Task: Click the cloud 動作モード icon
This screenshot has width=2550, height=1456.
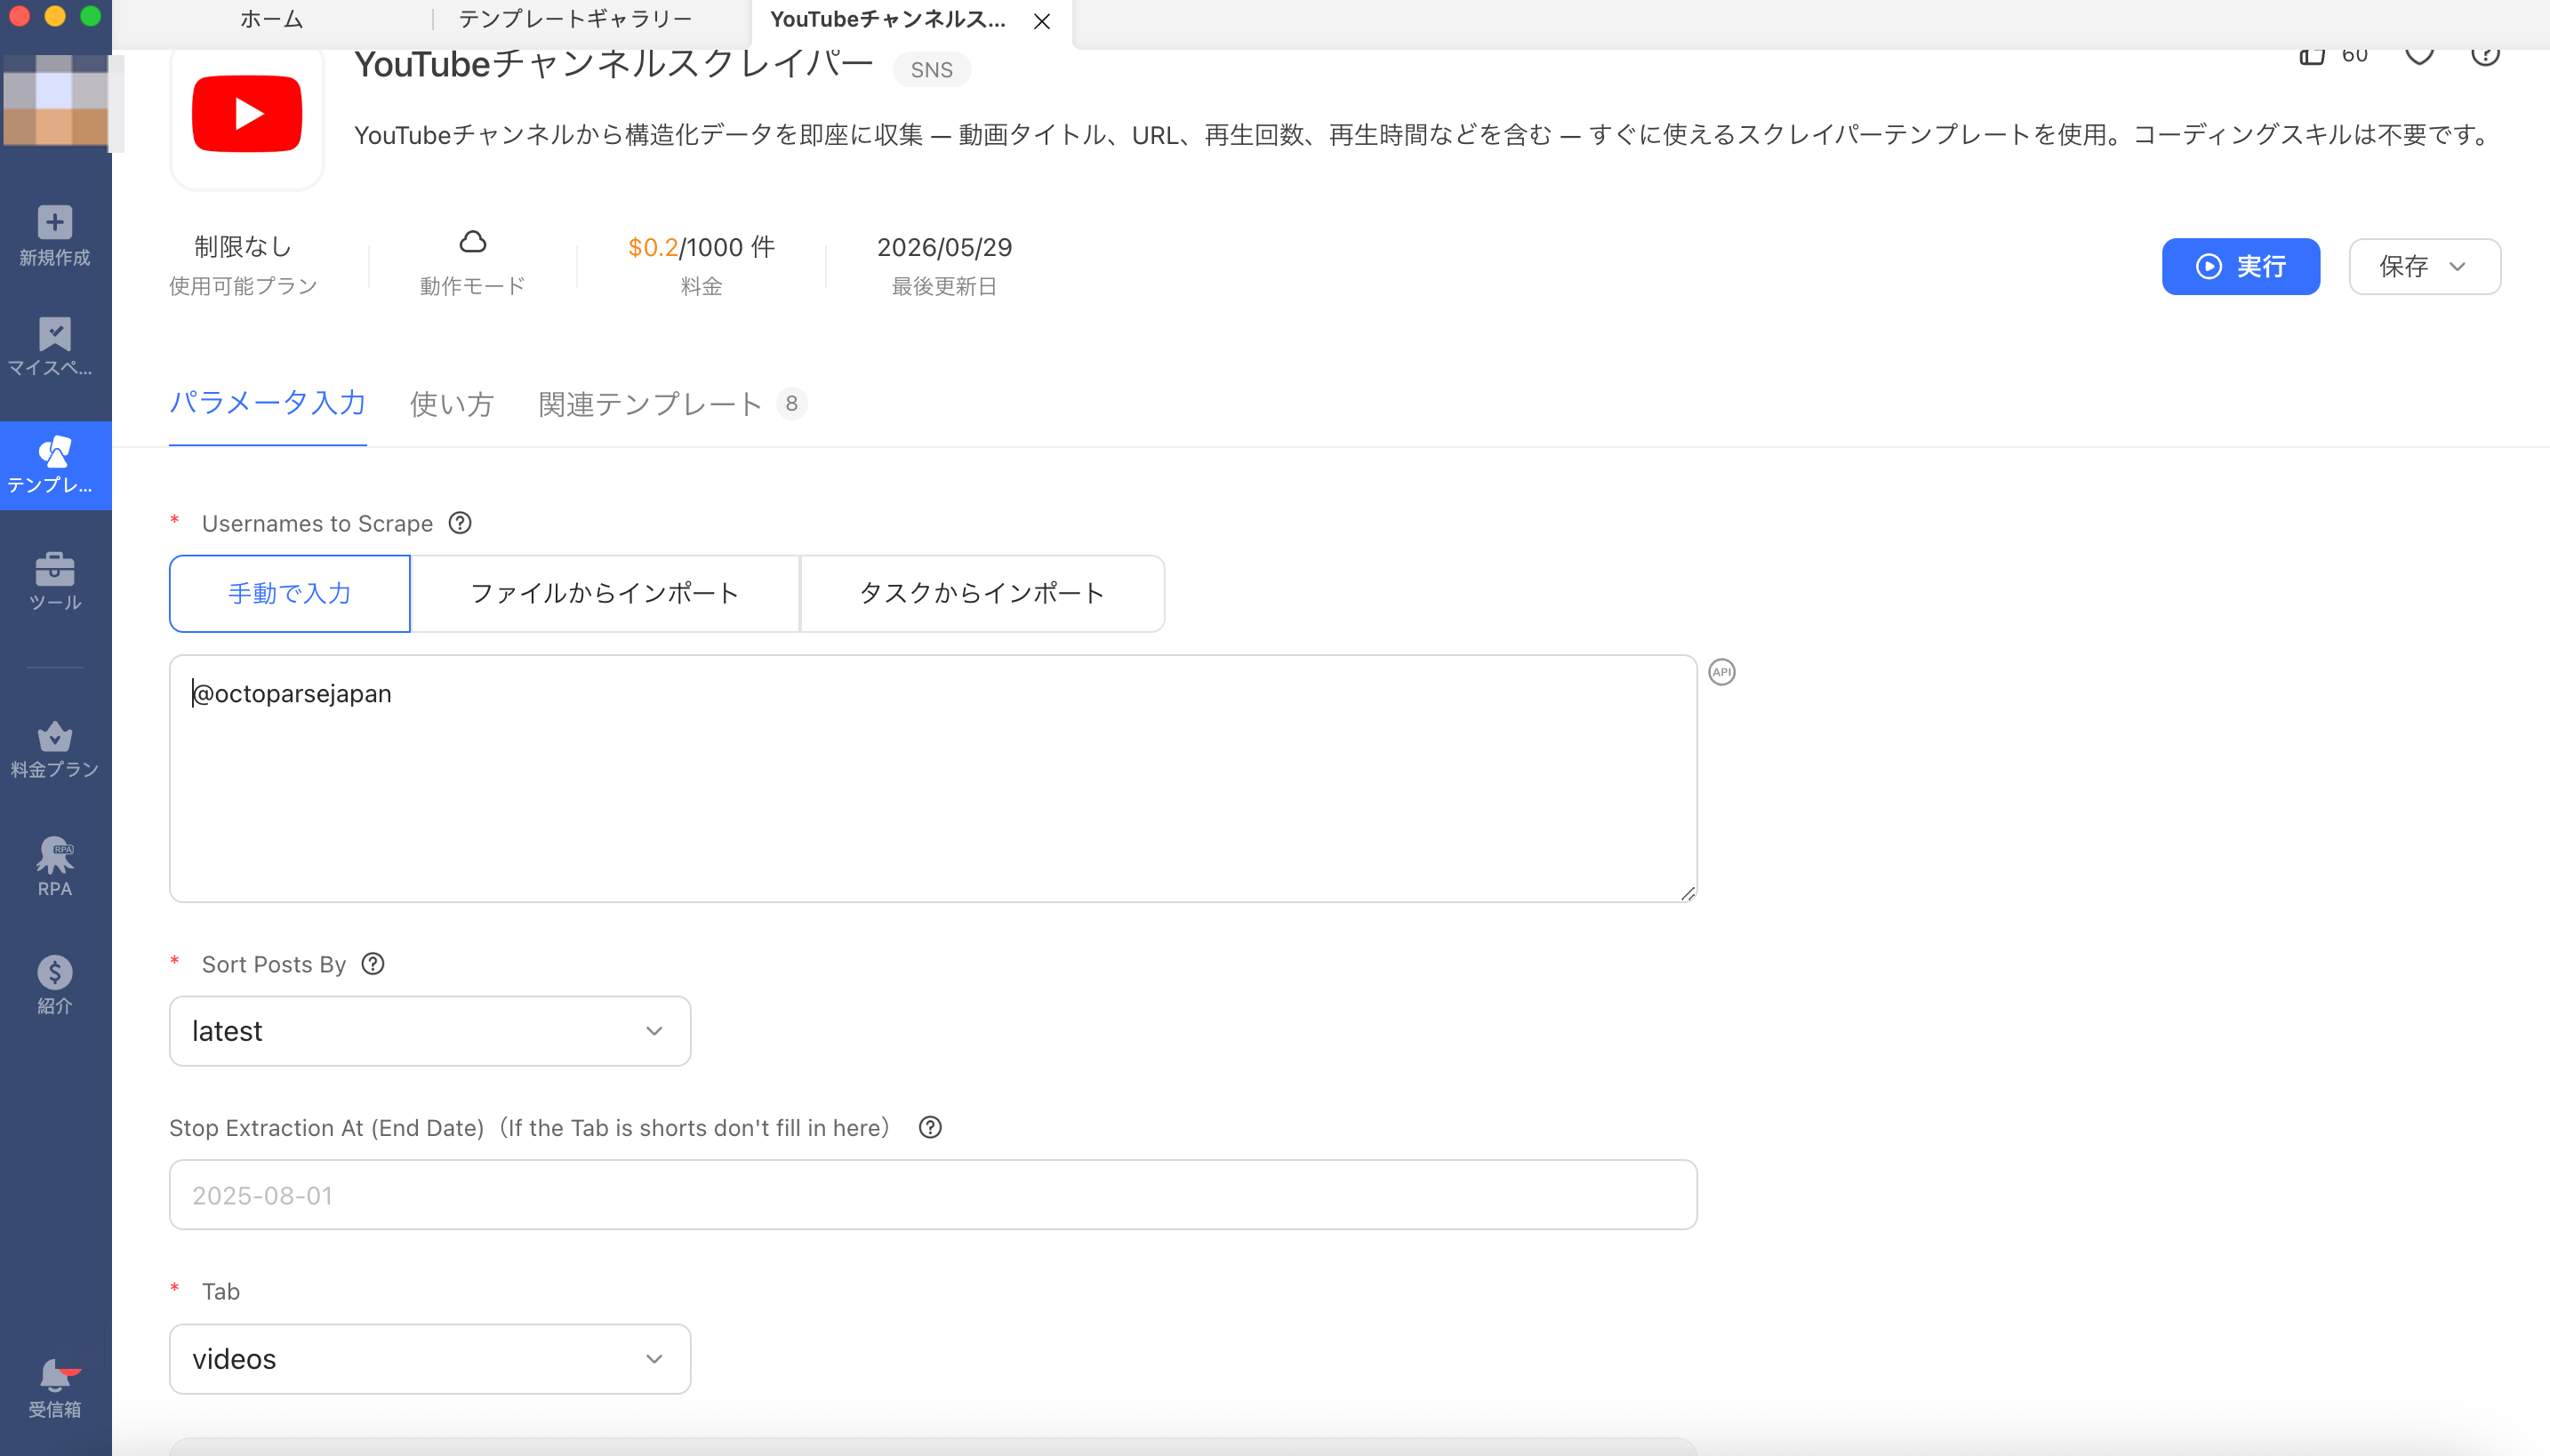Action: [x=473, y=242]
